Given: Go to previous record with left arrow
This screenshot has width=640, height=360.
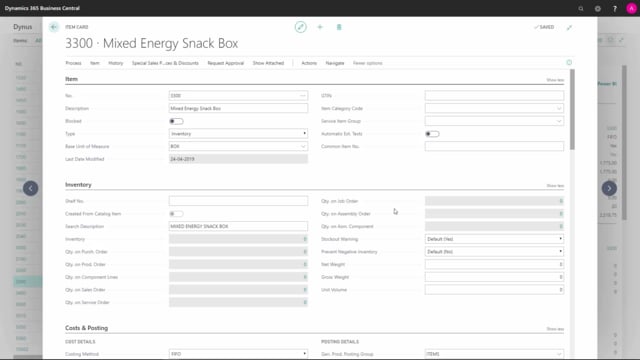Looking at the screenshot, I should [31, 188].
